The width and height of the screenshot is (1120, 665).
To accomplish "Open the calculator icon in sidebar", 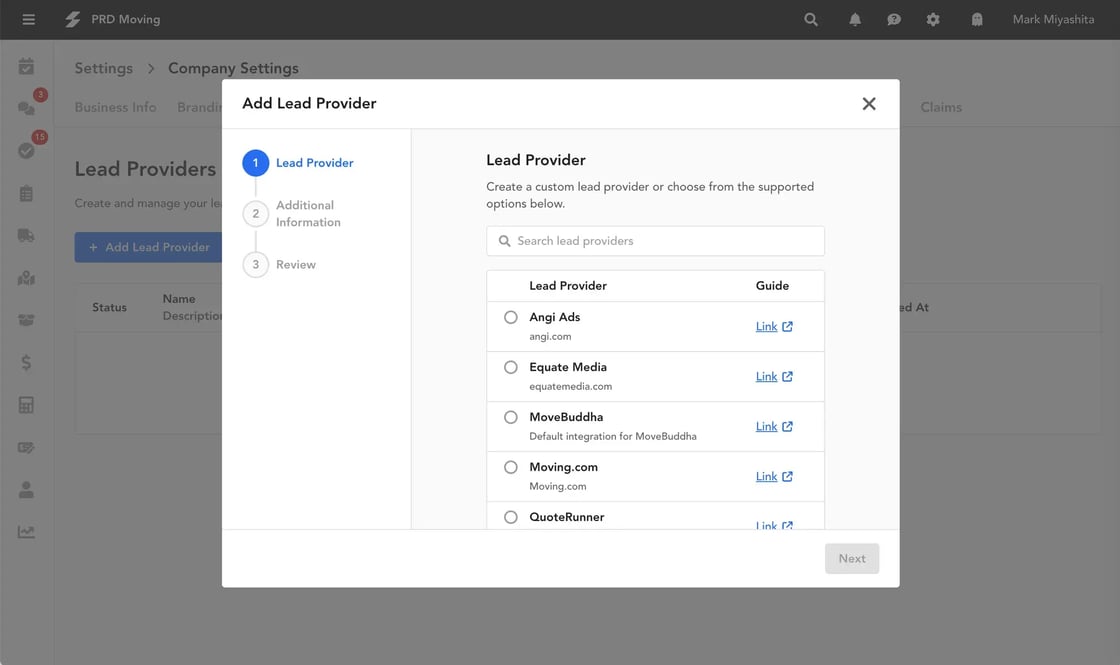I will pos(26,405).
